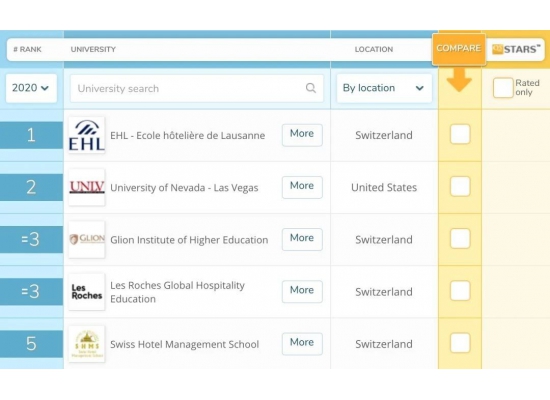
Task: Click the orange COMPARE header button
Action: tap(459, 49)
